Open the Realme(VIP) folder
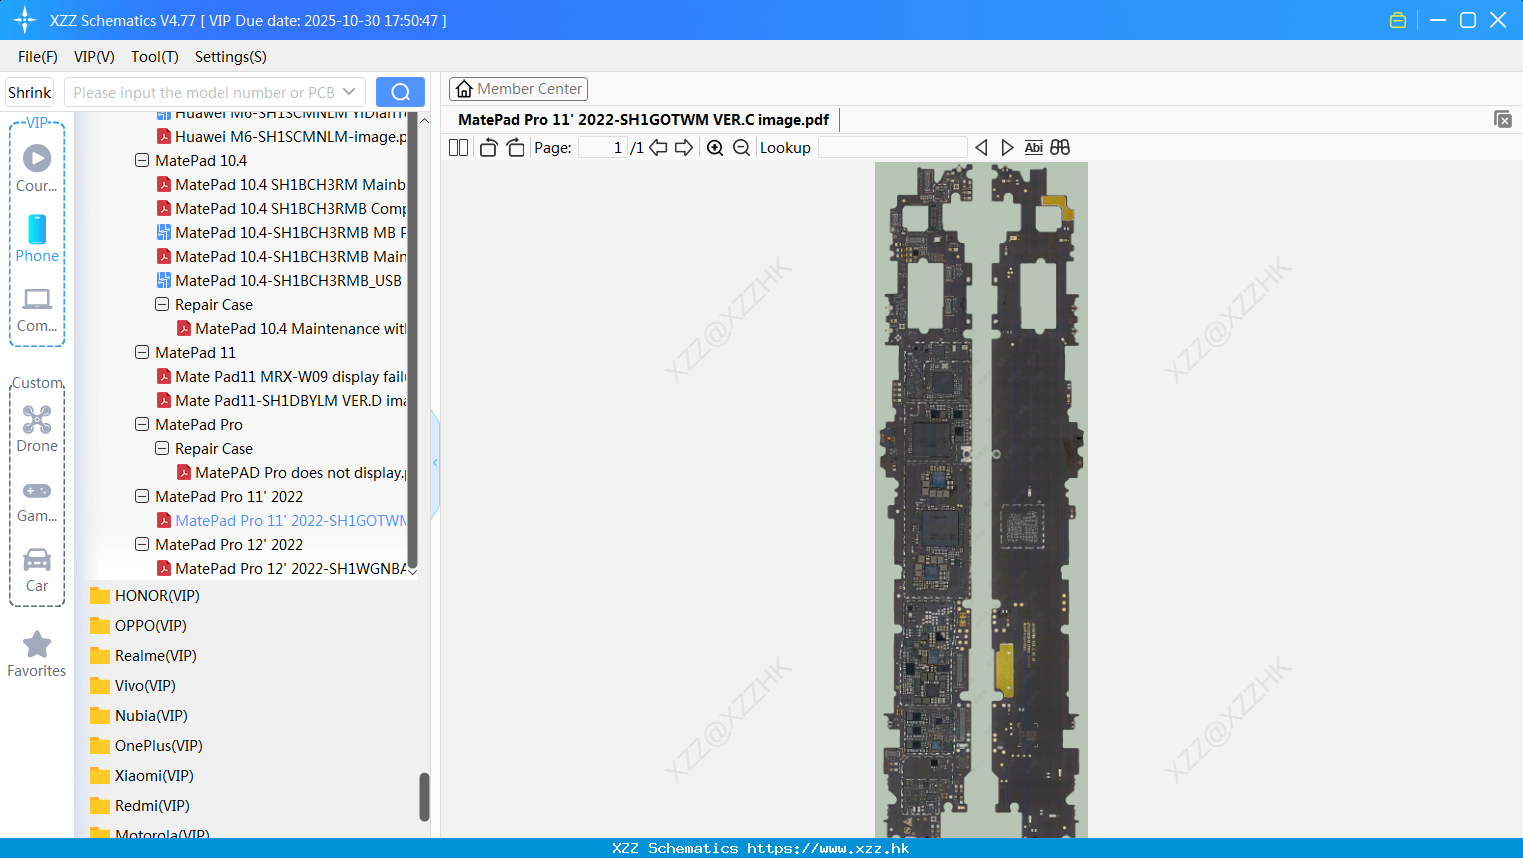This screenshot has height=858, width=1523. pyautogui.click(x=143, y=656)
